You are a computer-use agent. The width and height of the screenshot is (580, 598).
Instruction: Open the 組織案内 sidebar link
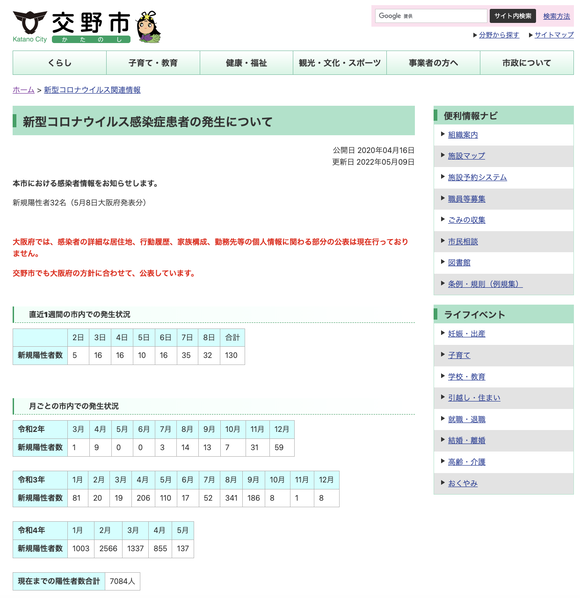tap(463, 135)
